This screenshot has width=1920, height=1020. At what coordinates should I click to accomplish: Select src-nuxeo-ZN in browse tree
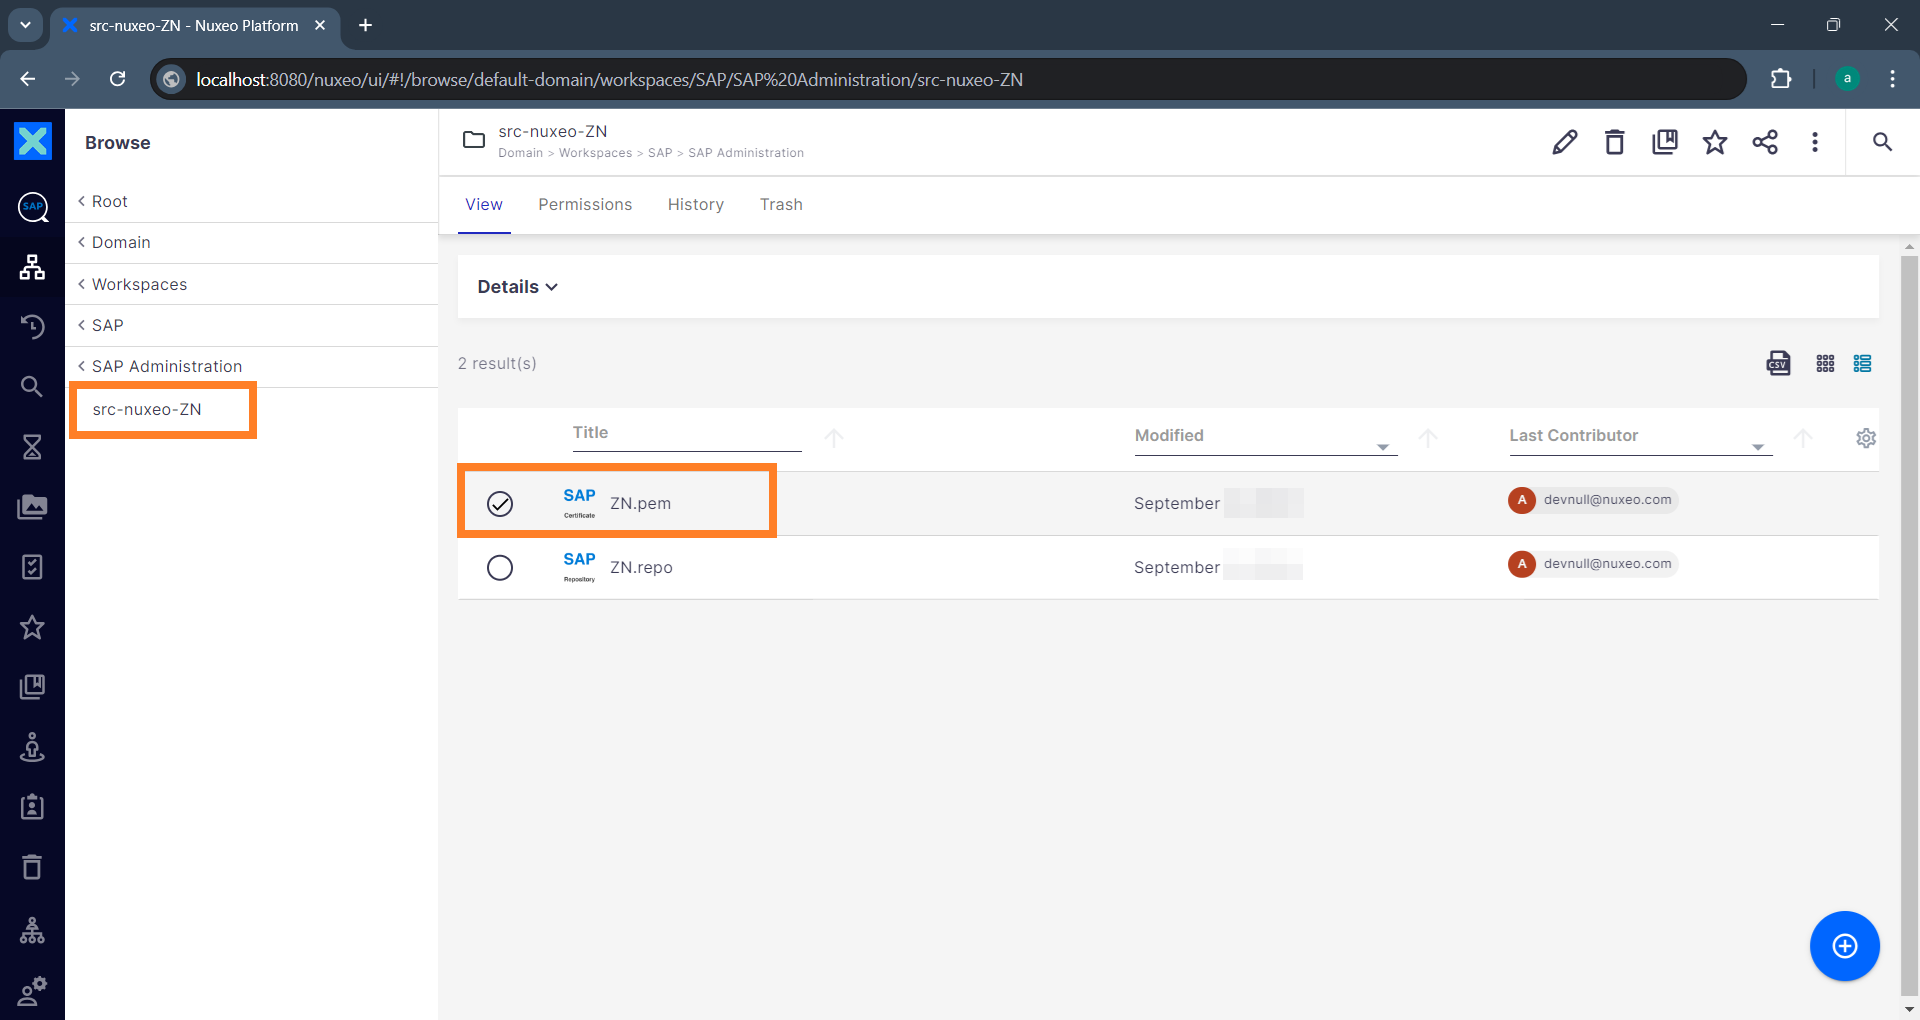[x=147, y=409]
